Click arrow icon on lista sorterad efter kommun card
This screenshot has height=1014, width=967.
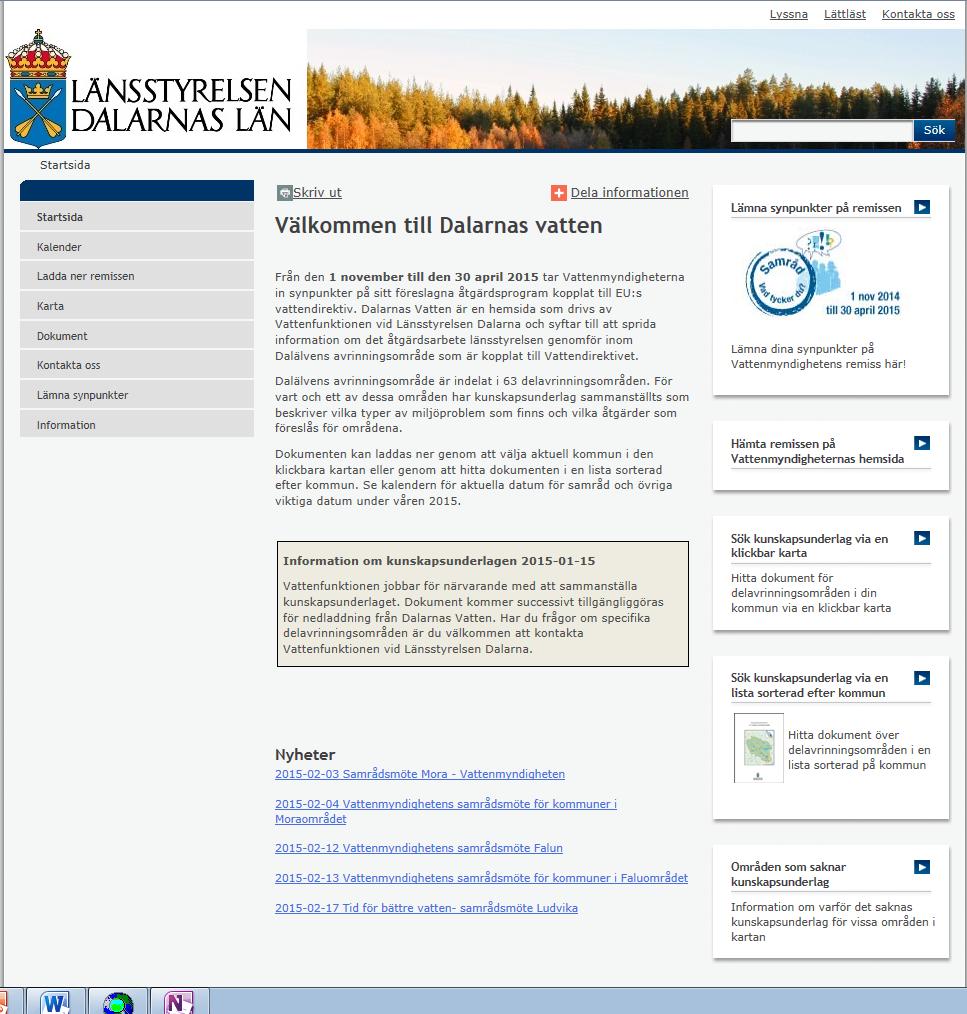pos(922,678)
